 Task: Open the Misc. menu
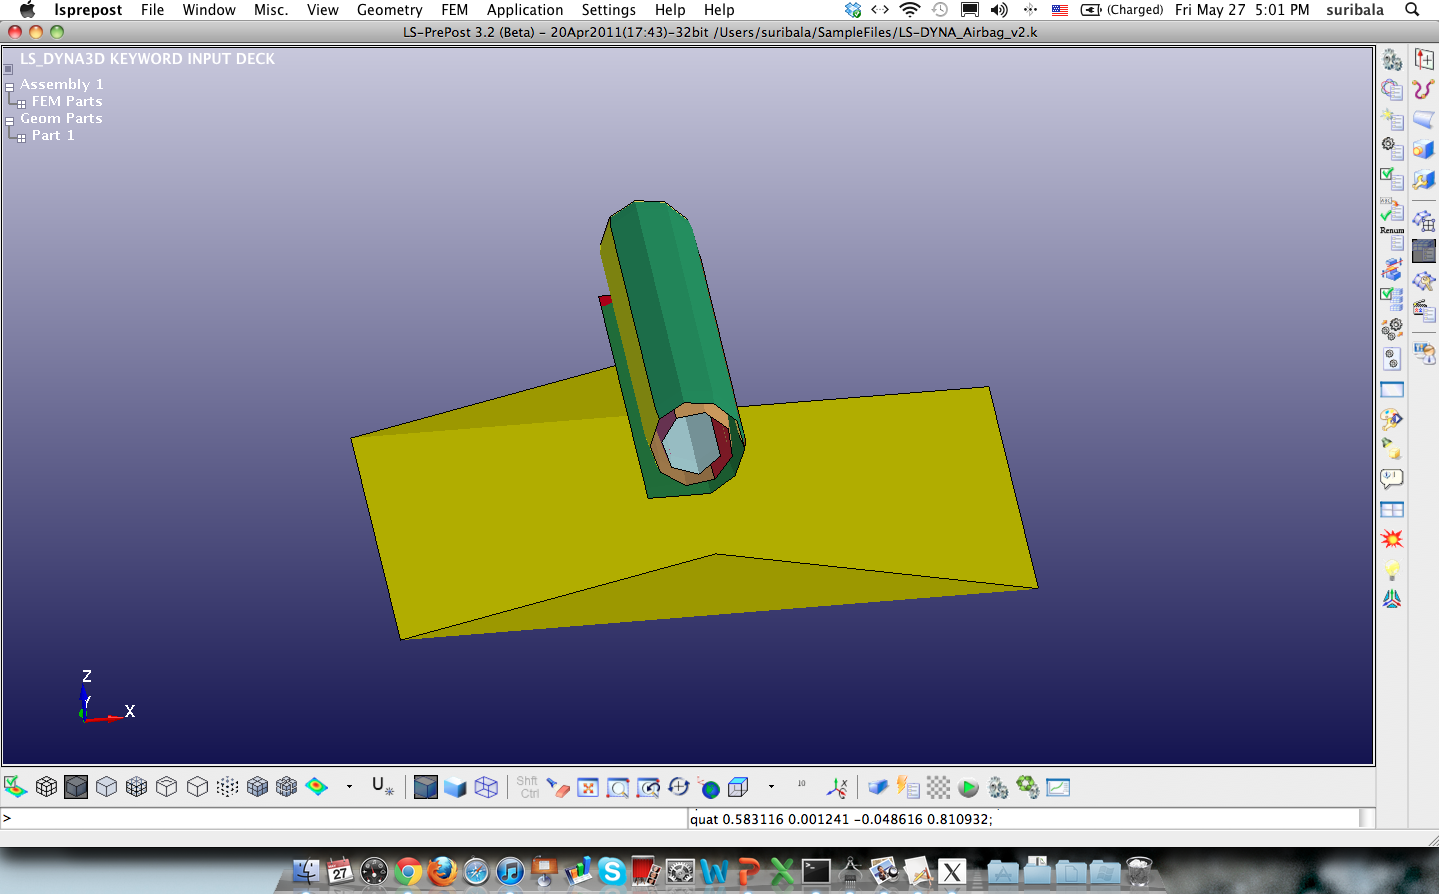tap(271, 10)
